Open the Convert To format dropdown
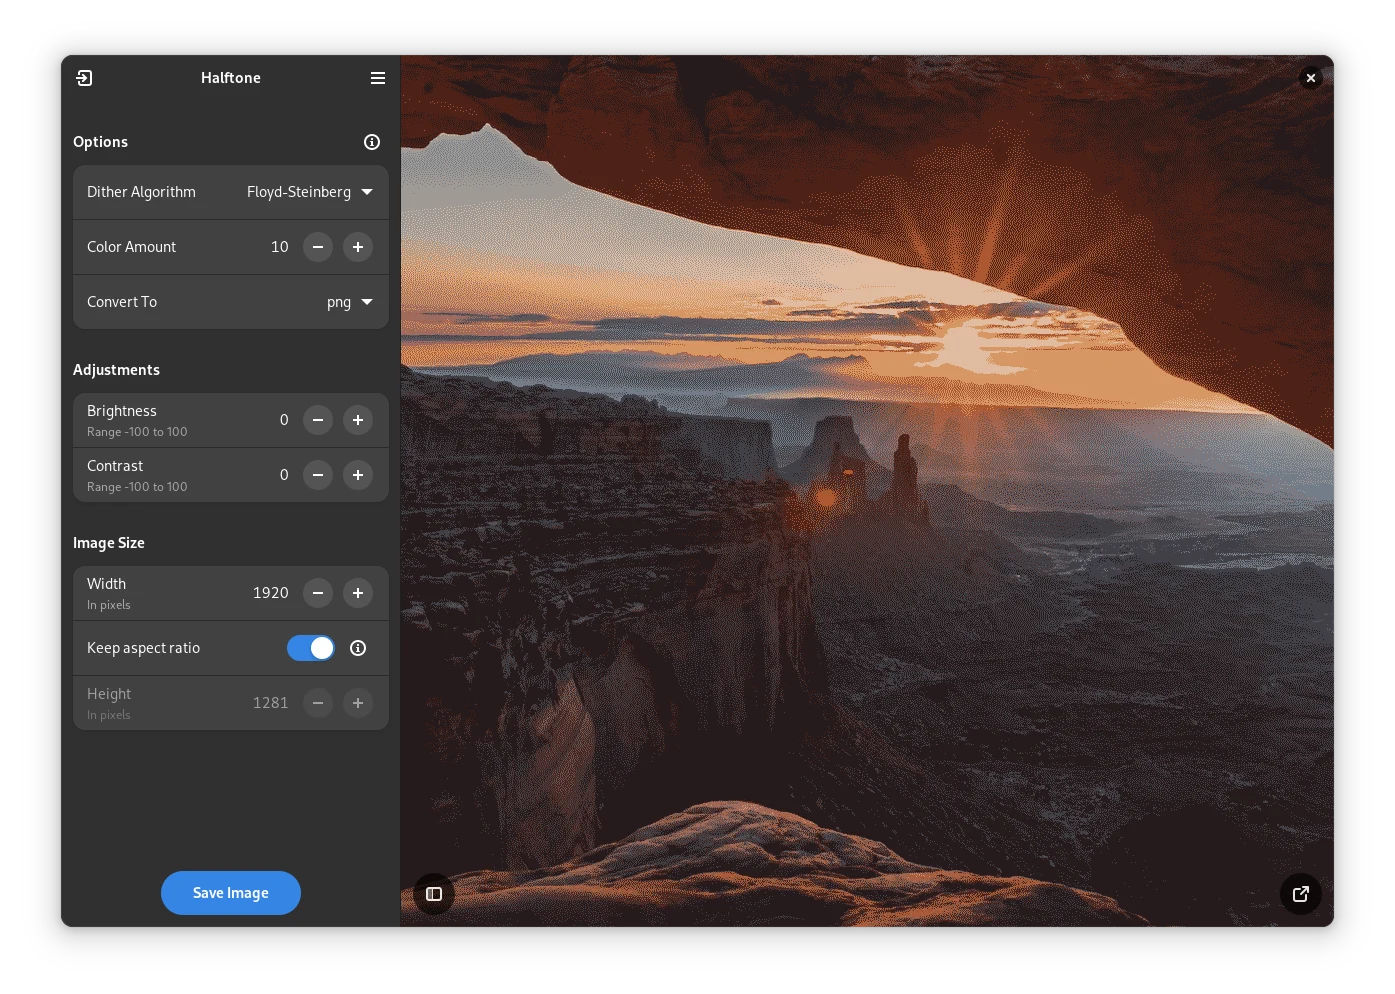1395x994 pixels. 231,302
